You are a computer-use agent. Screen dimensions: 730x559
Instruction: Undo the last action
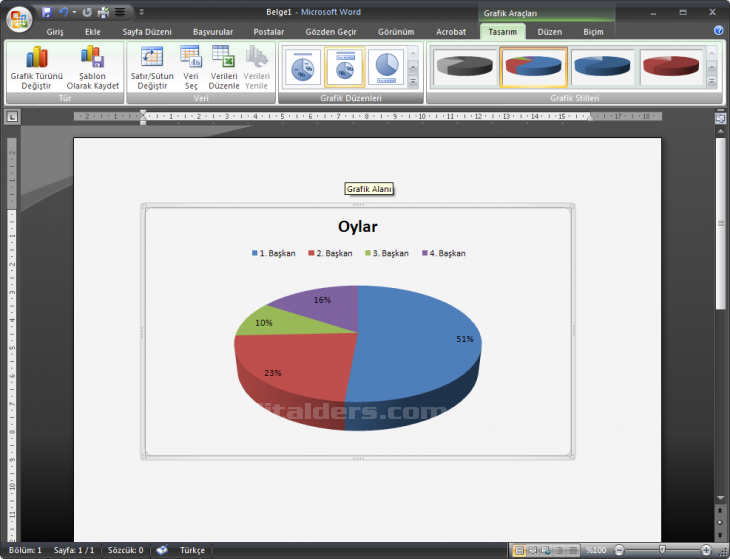[63, 12]
